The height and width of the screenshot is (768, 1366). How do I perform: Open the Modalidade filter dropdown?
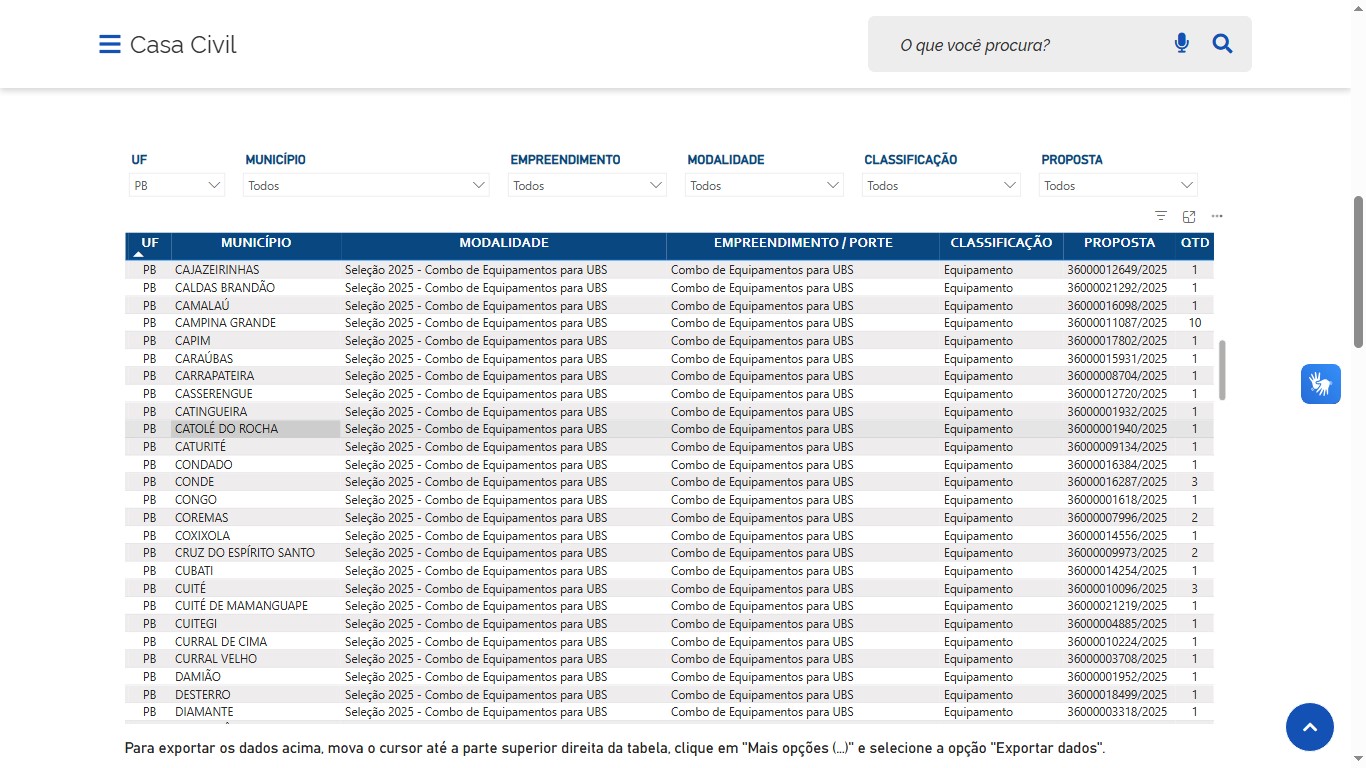coord(764,185)
